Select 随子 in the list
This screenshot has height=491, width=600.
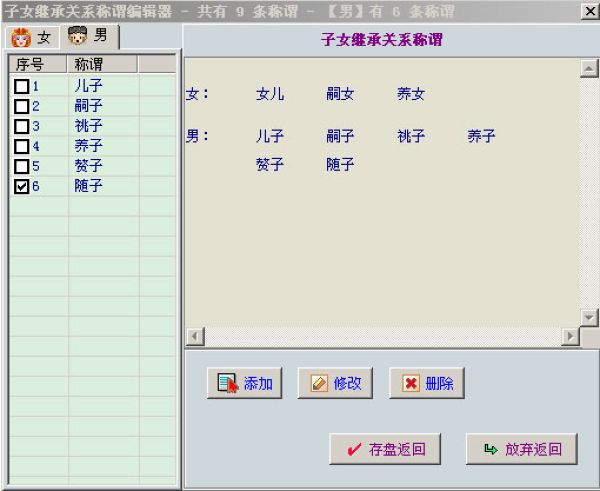(x=88, y=186)
